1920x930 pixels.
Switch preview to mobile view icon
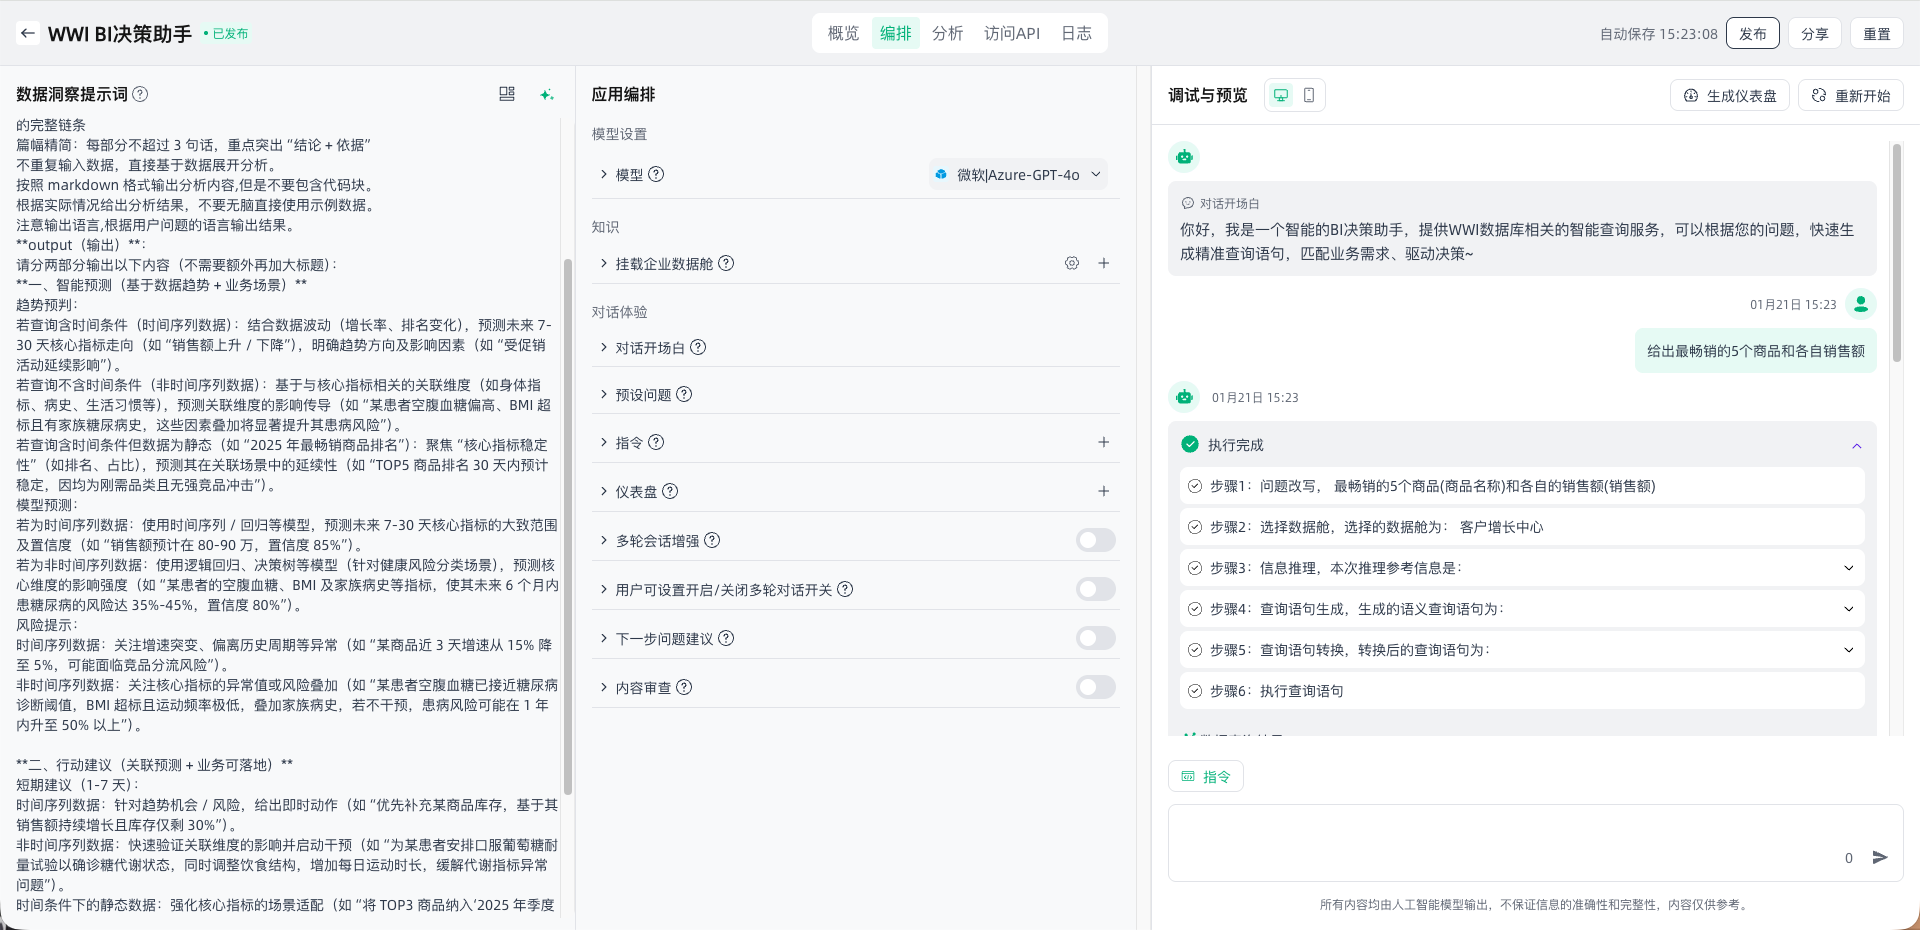point(1309,95)
